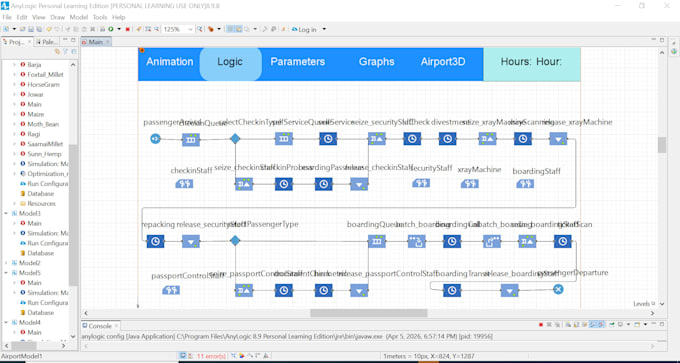Select the repacking delay block
The width and height of the screenshot is (680, 363).
click(x=155, y=241)
